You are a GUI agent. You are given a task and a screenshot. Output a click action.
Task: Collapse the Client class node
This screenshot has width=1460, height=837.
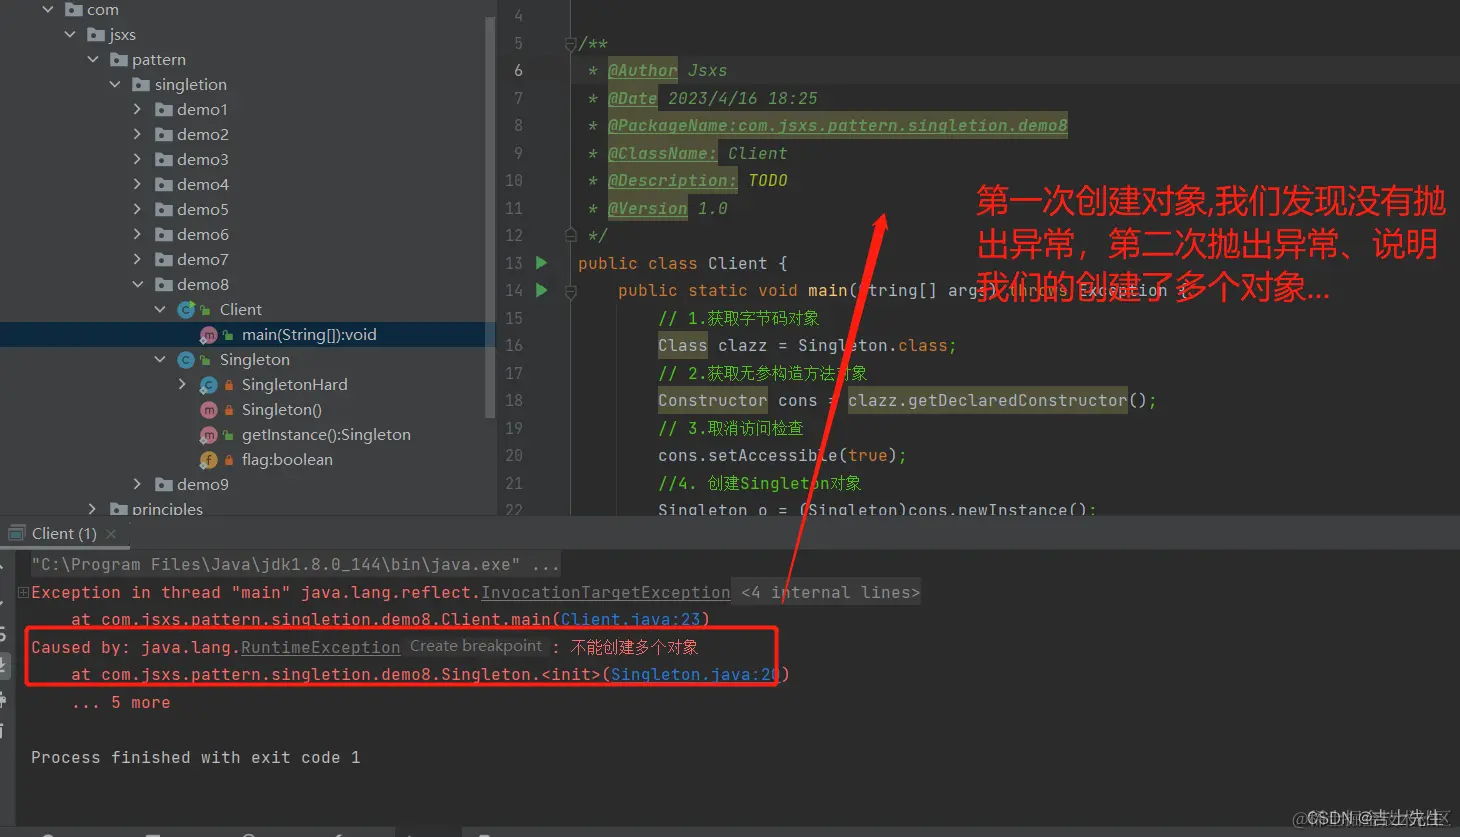click(160, 309)
